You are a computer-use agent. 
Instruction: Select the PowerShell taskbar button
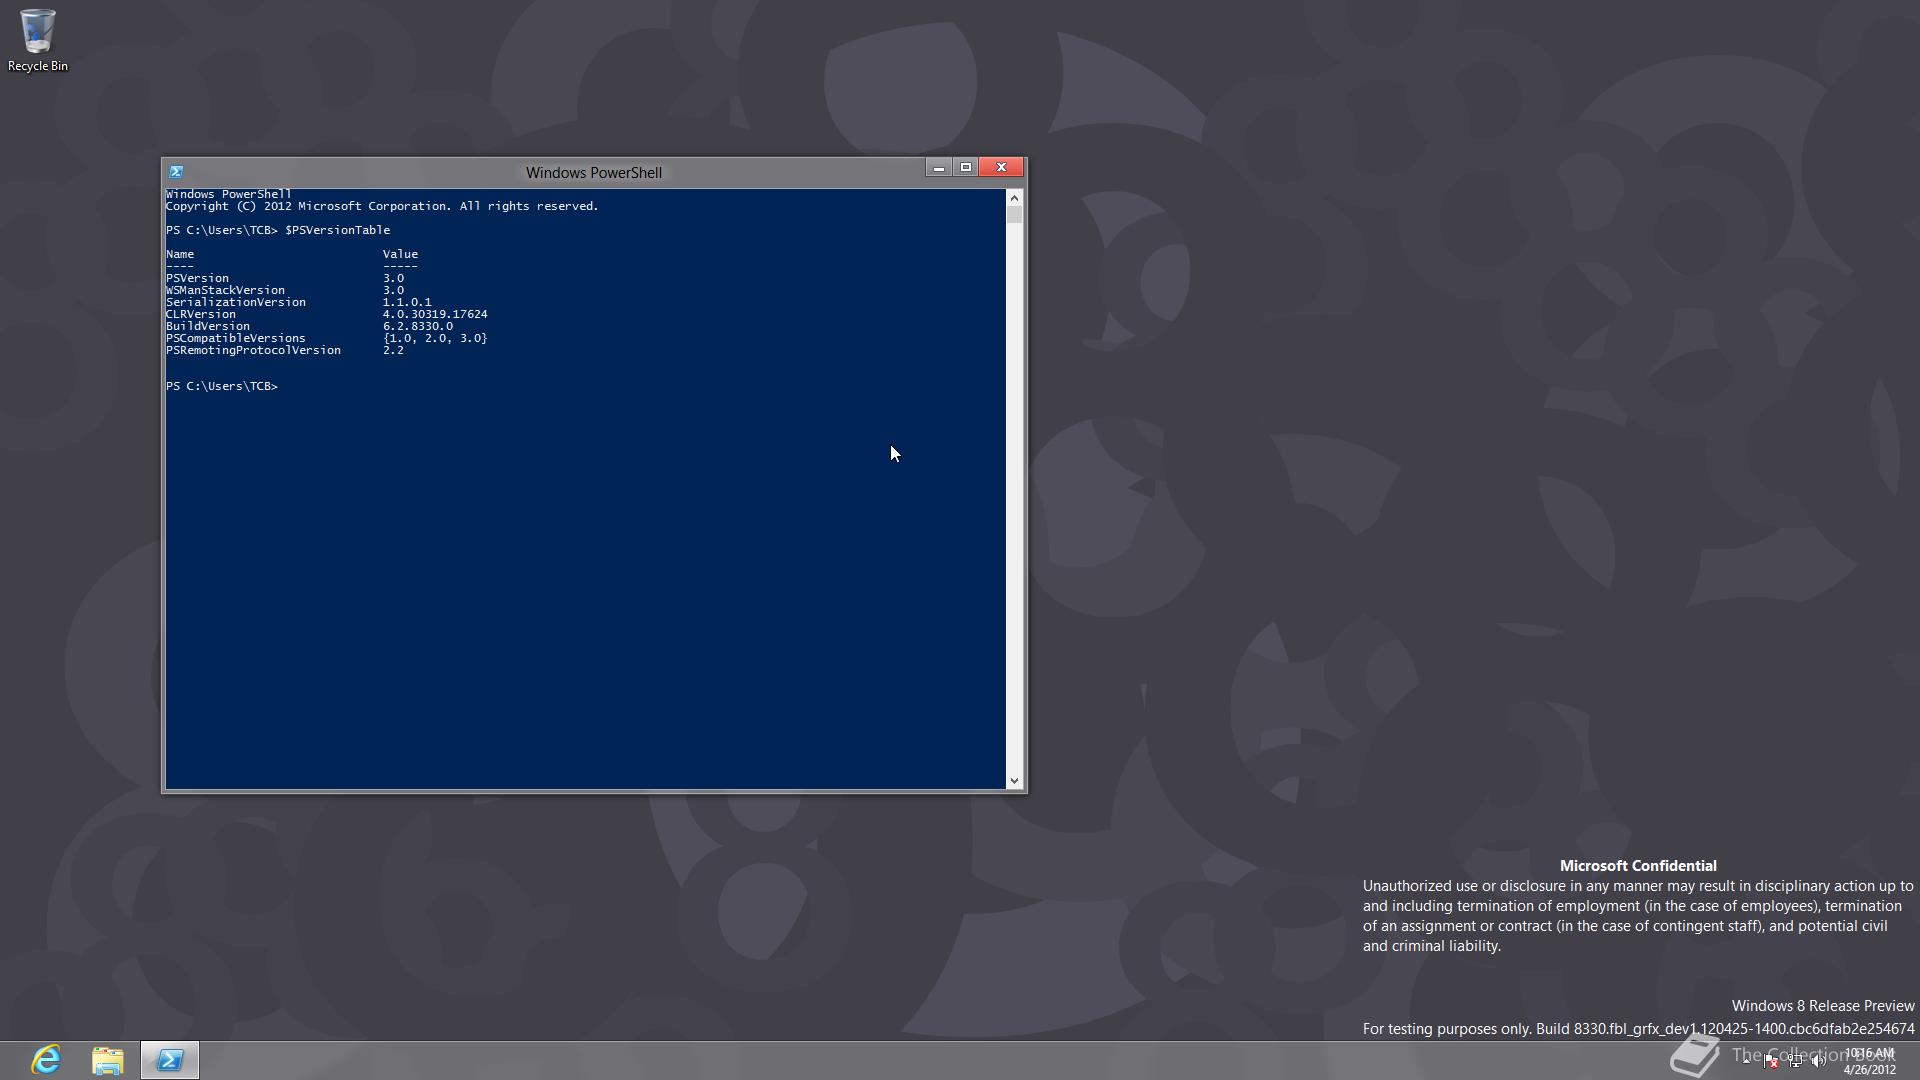pos(170,1060)
